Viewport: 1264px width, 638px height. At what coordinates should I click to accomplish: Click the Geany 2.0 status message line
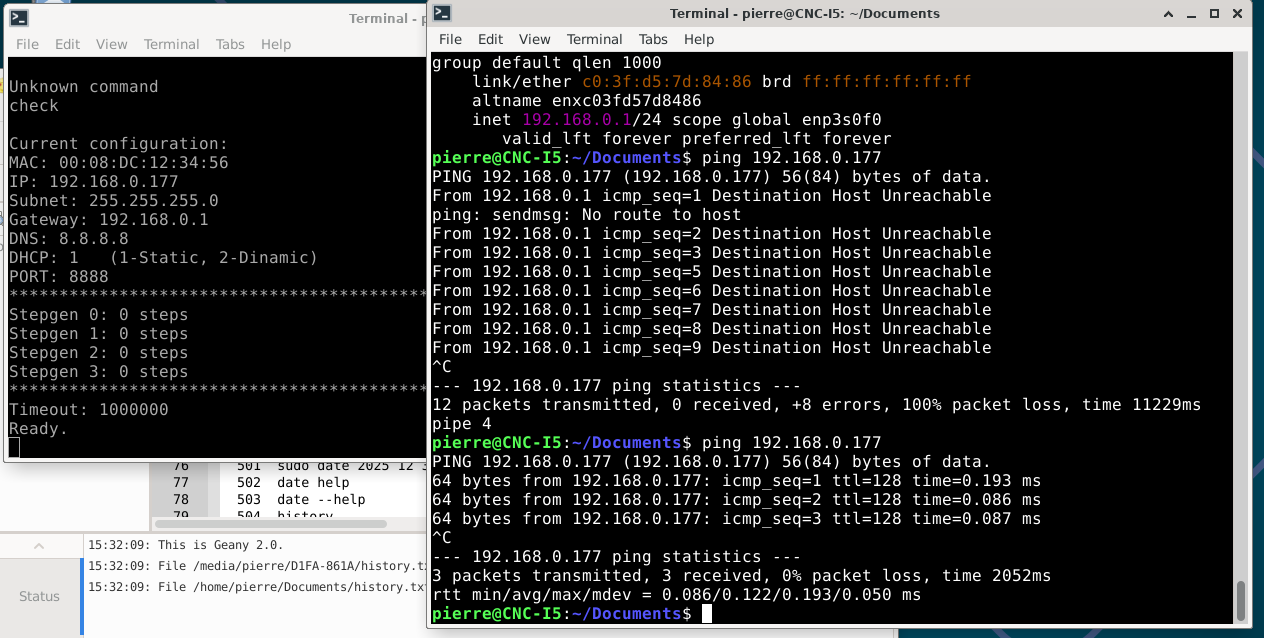pos(186,545)
